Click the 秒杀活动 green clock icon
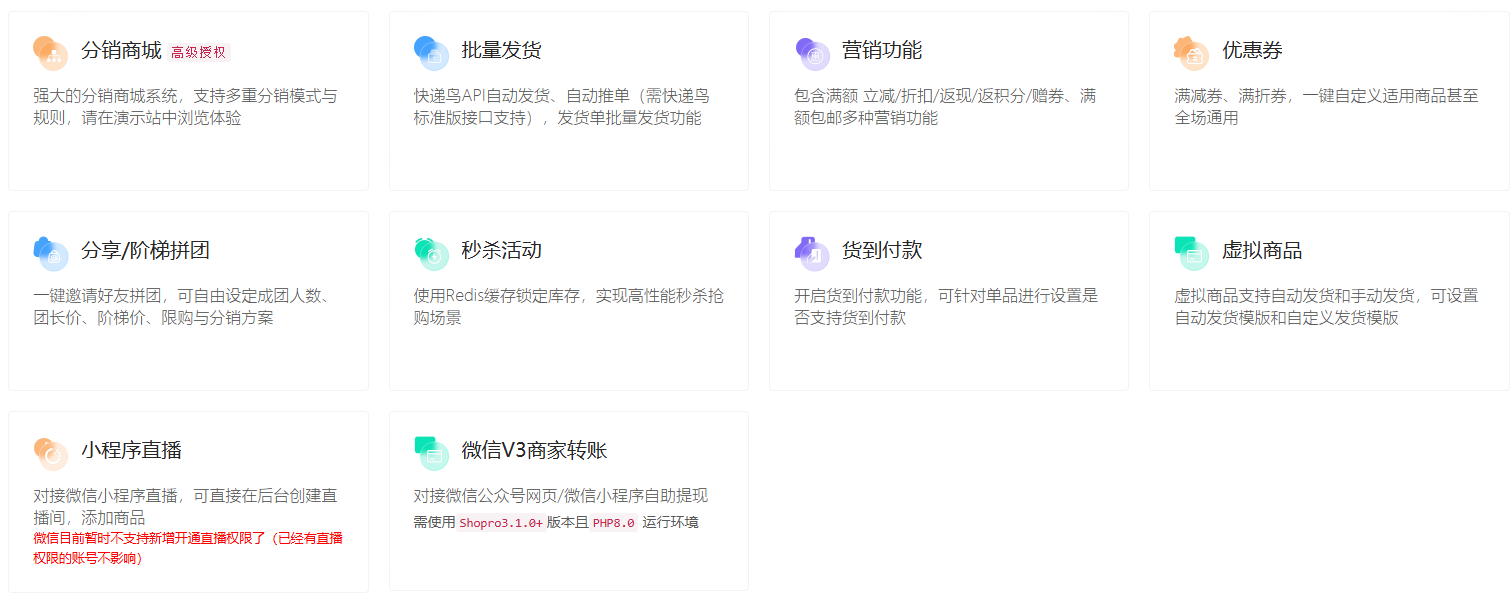This screenshot has height=609, width=1512. [430, 252]
